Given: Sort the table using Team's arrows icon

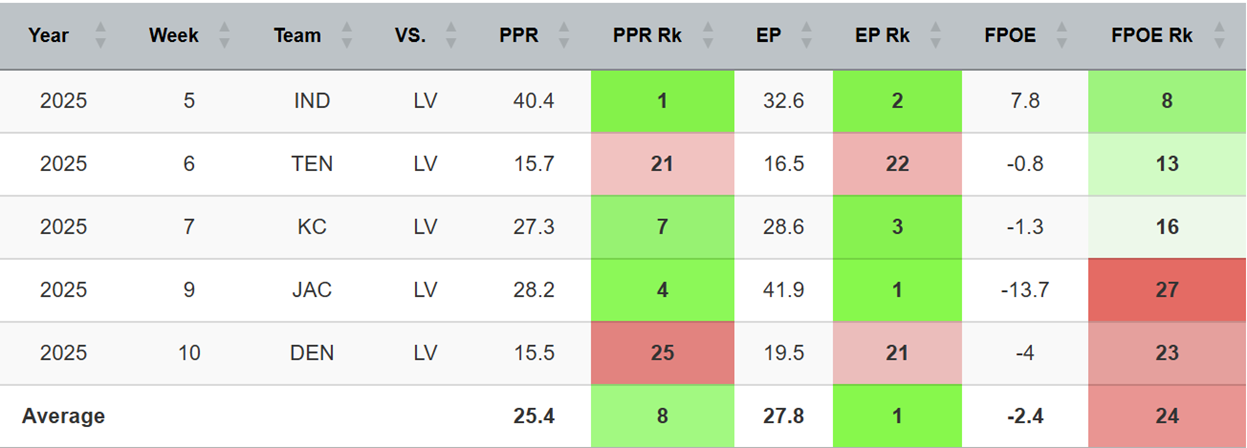Looking at the screenshot, I should pos(346,36).
